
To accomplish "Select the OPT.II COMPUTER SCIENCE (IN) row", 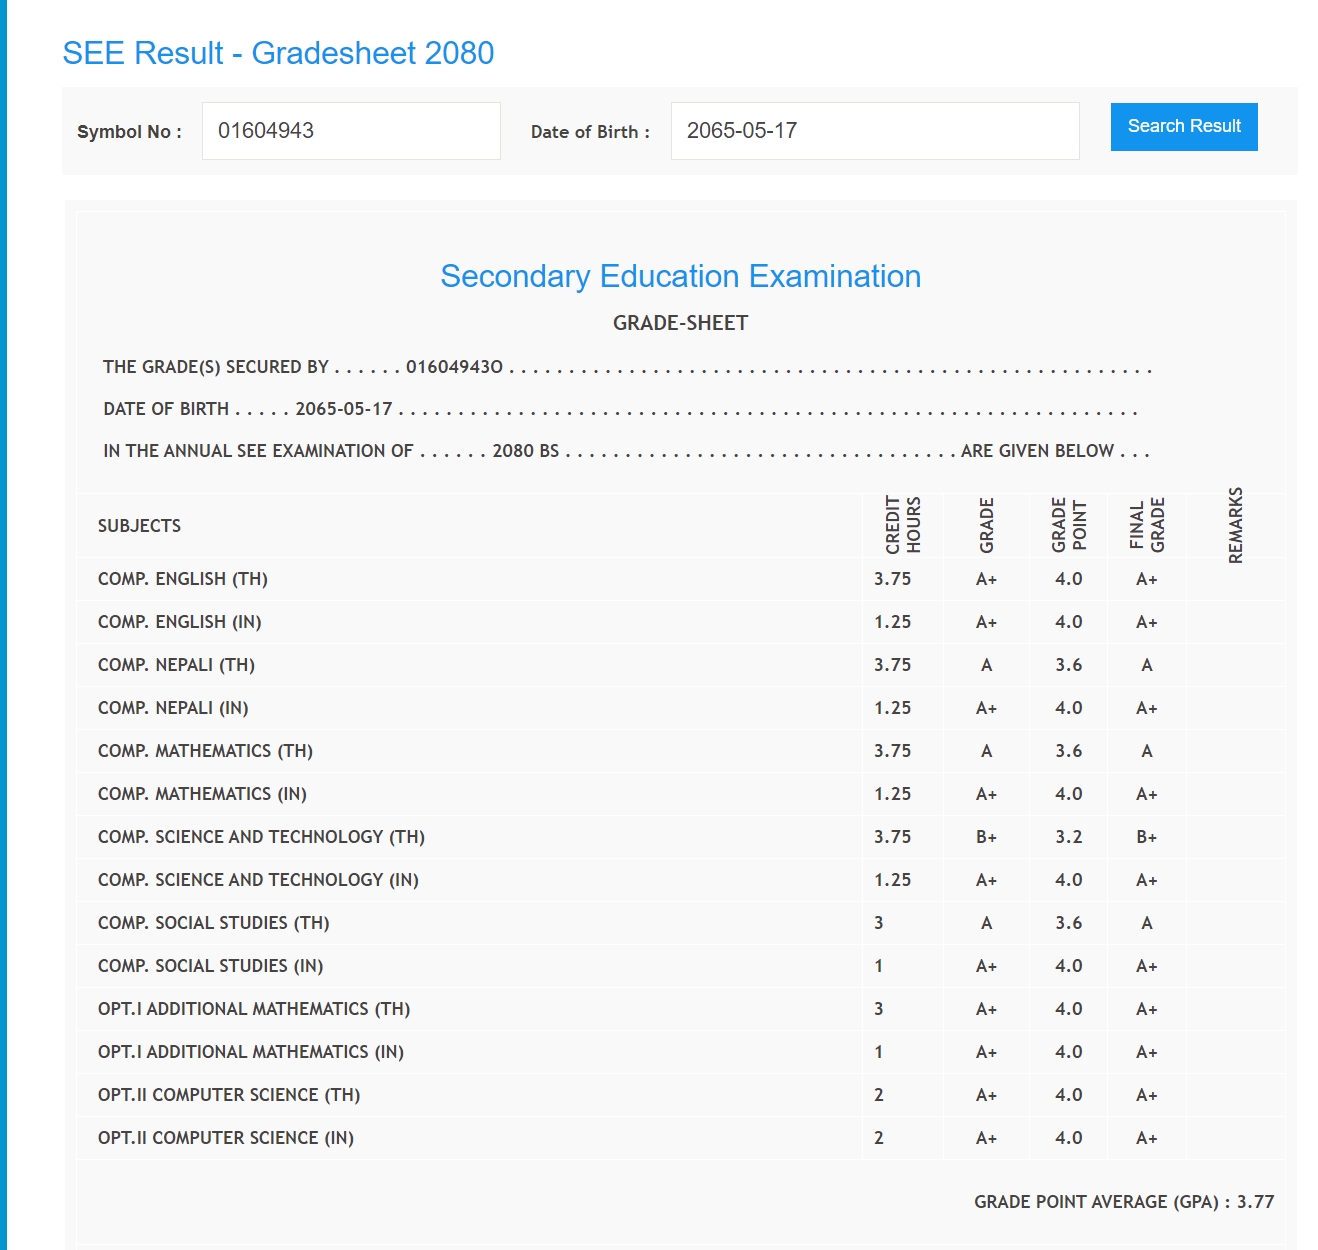I will click(x=226, y=1138).
